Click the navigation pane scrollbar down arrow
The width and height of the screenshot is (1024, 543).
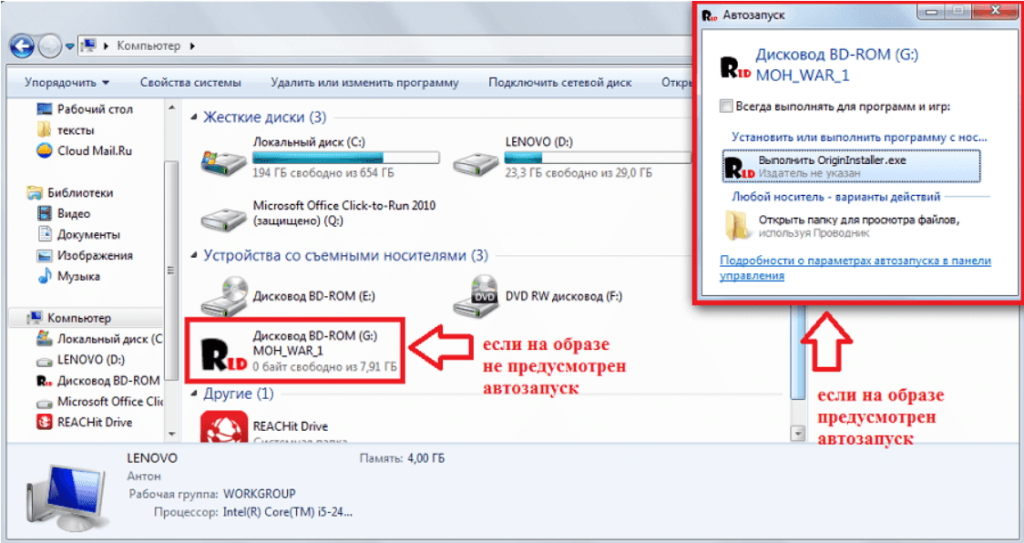[x=172, y=433]
